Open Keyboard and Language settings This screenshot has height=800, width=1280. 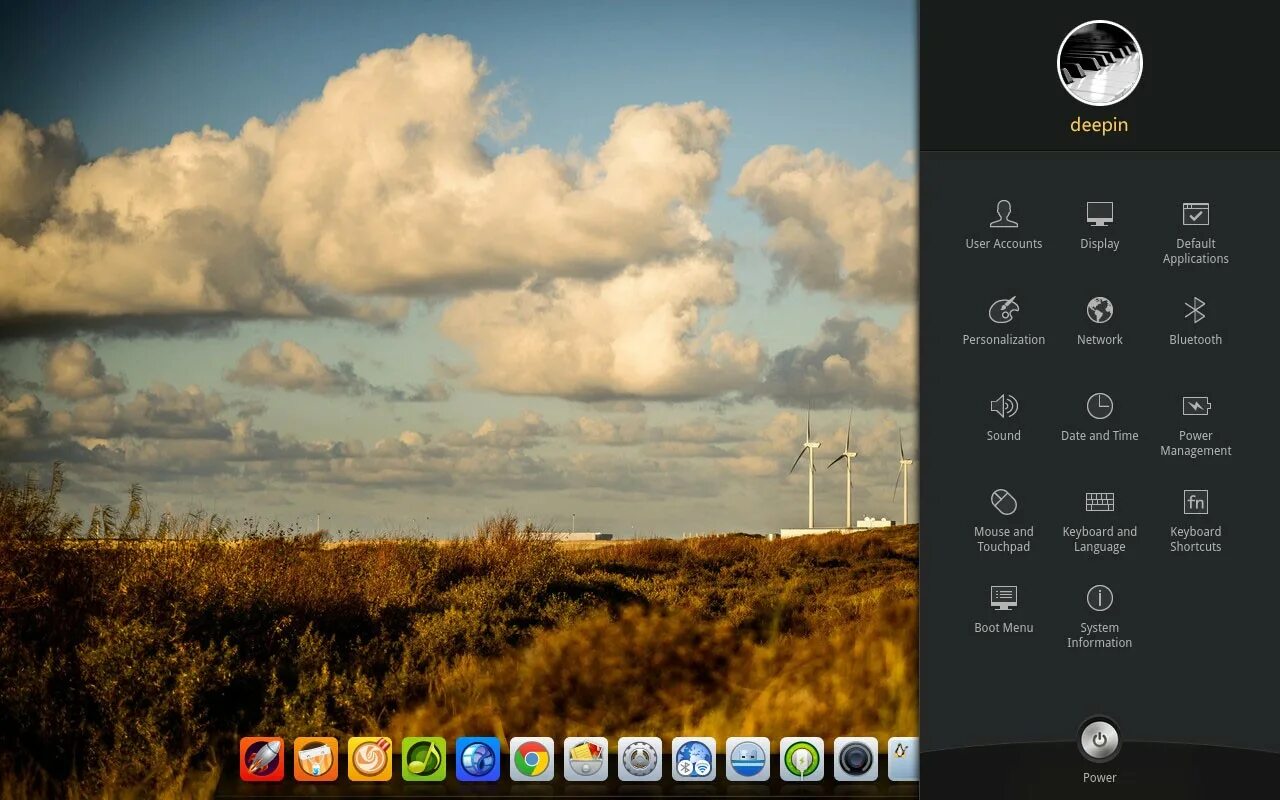click(1099, 520)
